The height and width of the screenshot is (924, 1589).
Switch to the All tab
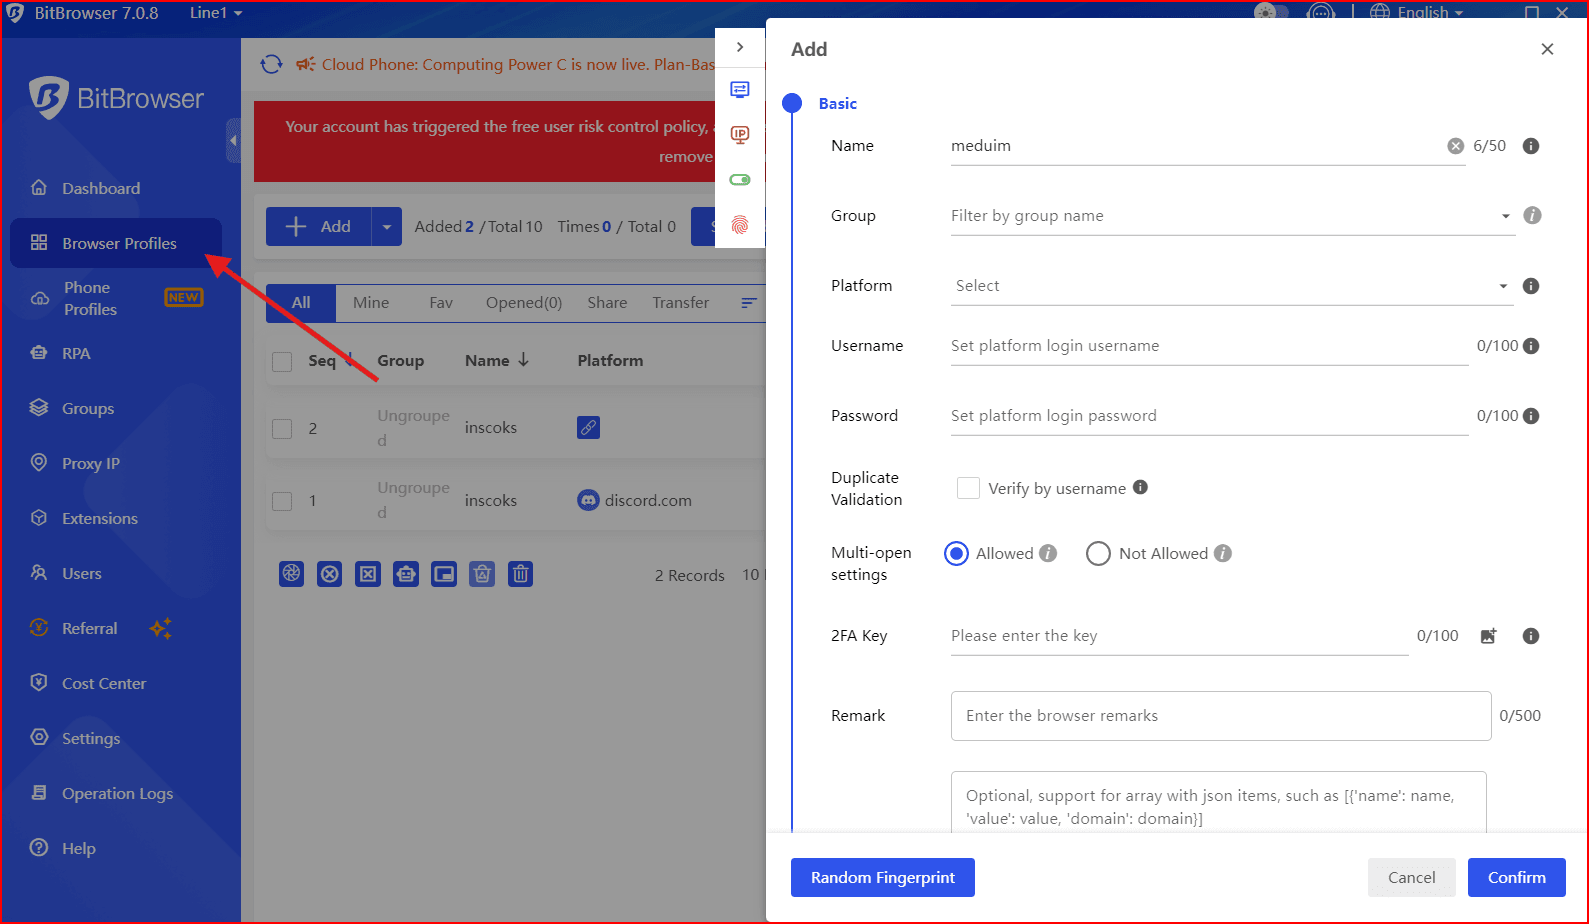pyautogui.click(x=301, y=302)
